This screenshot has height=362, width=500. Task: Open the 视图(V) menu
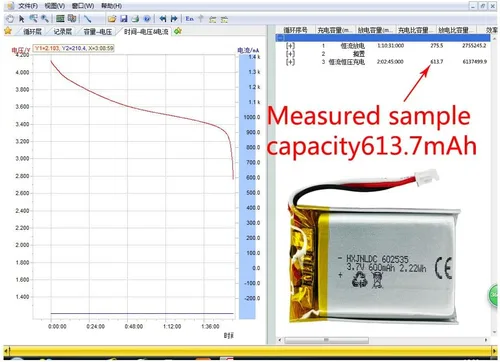55,6
